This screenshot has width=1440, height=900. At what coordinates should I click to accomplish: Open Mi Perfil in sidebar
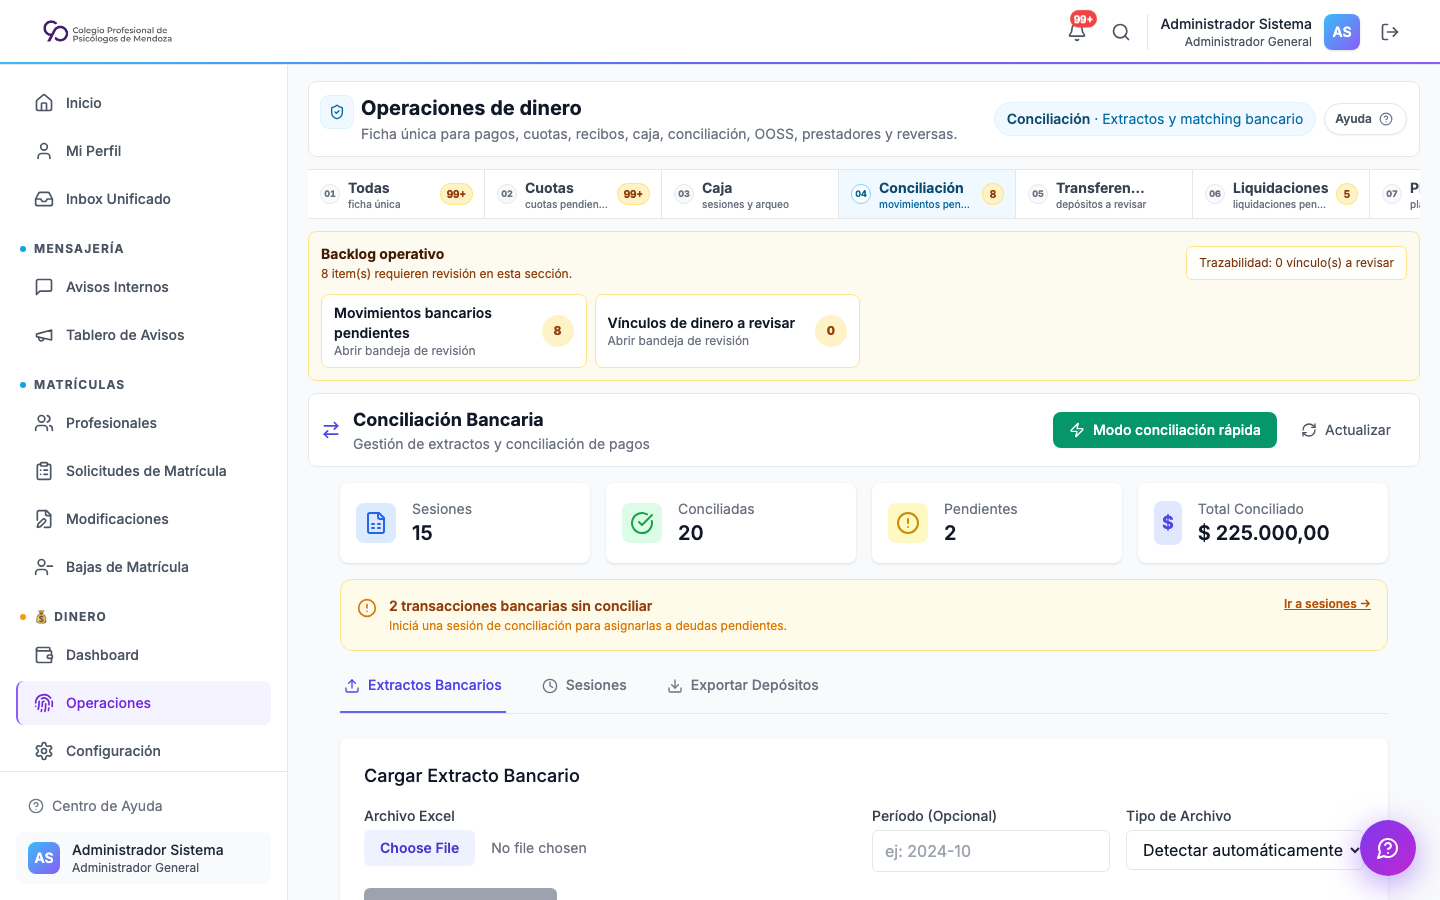coord(143,151)
